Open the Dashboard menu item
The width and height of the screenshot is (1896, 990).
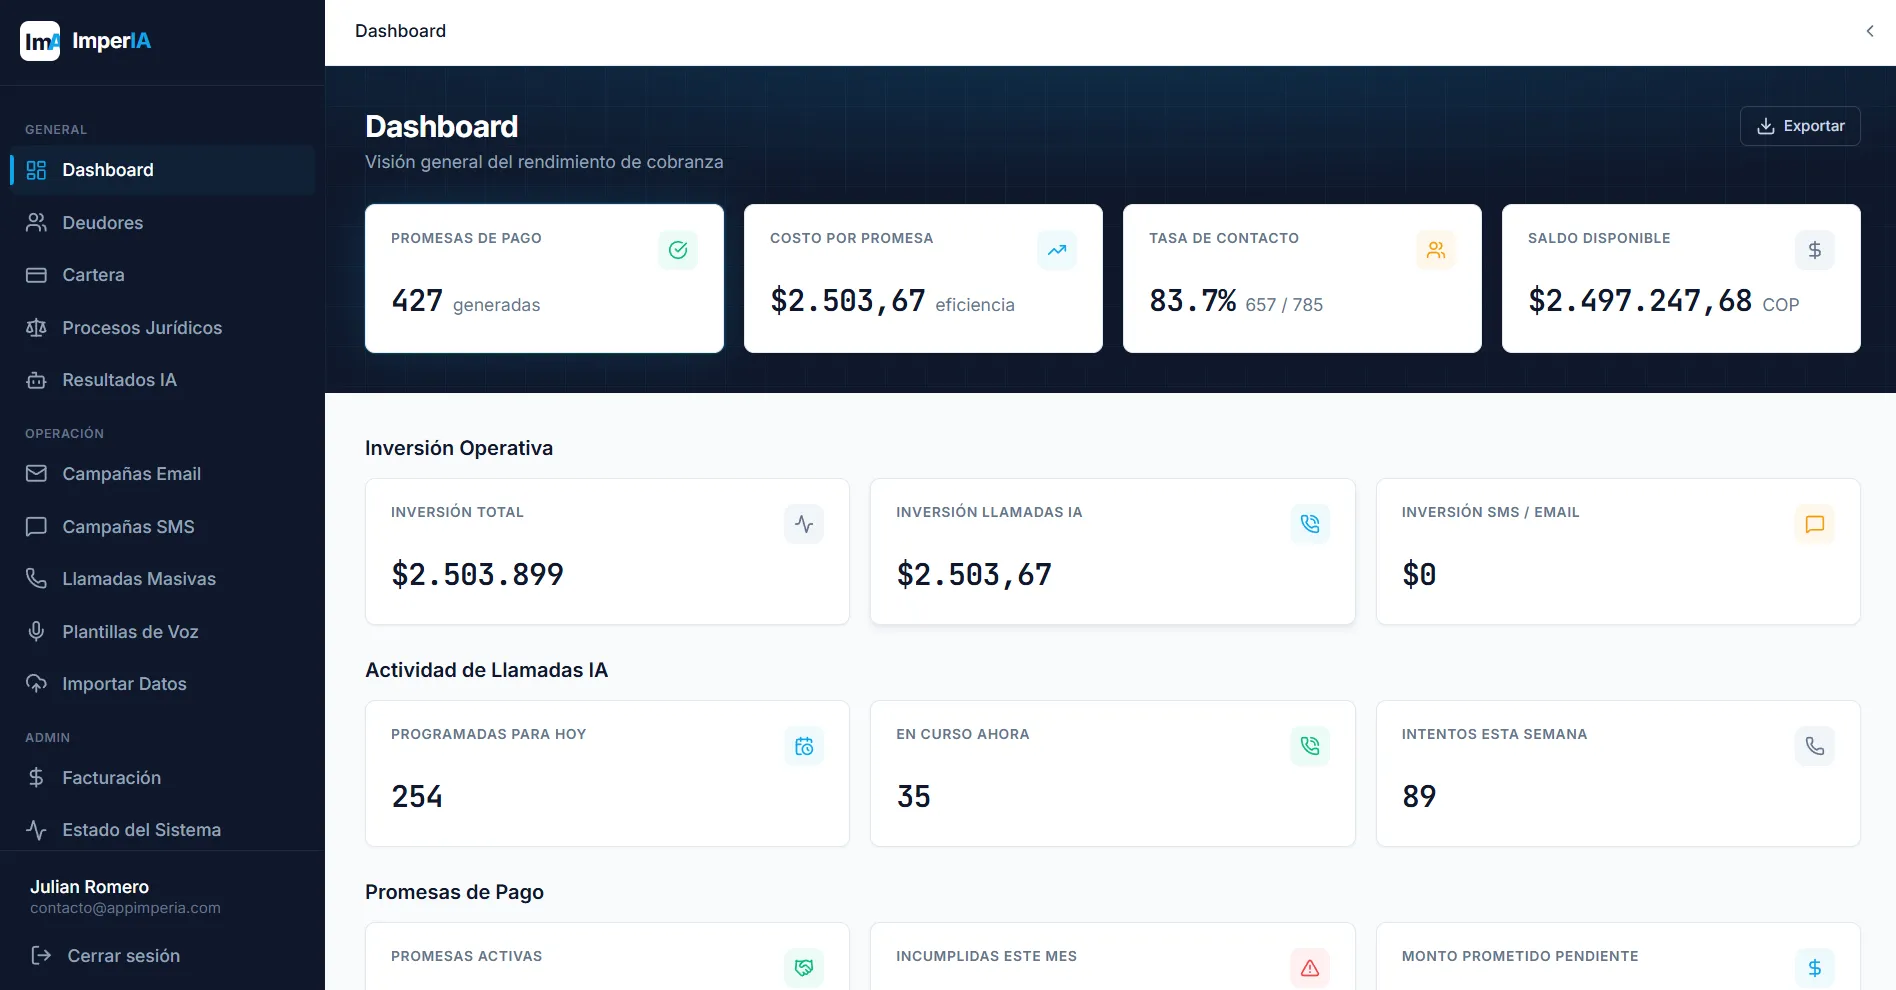point(162,170)
